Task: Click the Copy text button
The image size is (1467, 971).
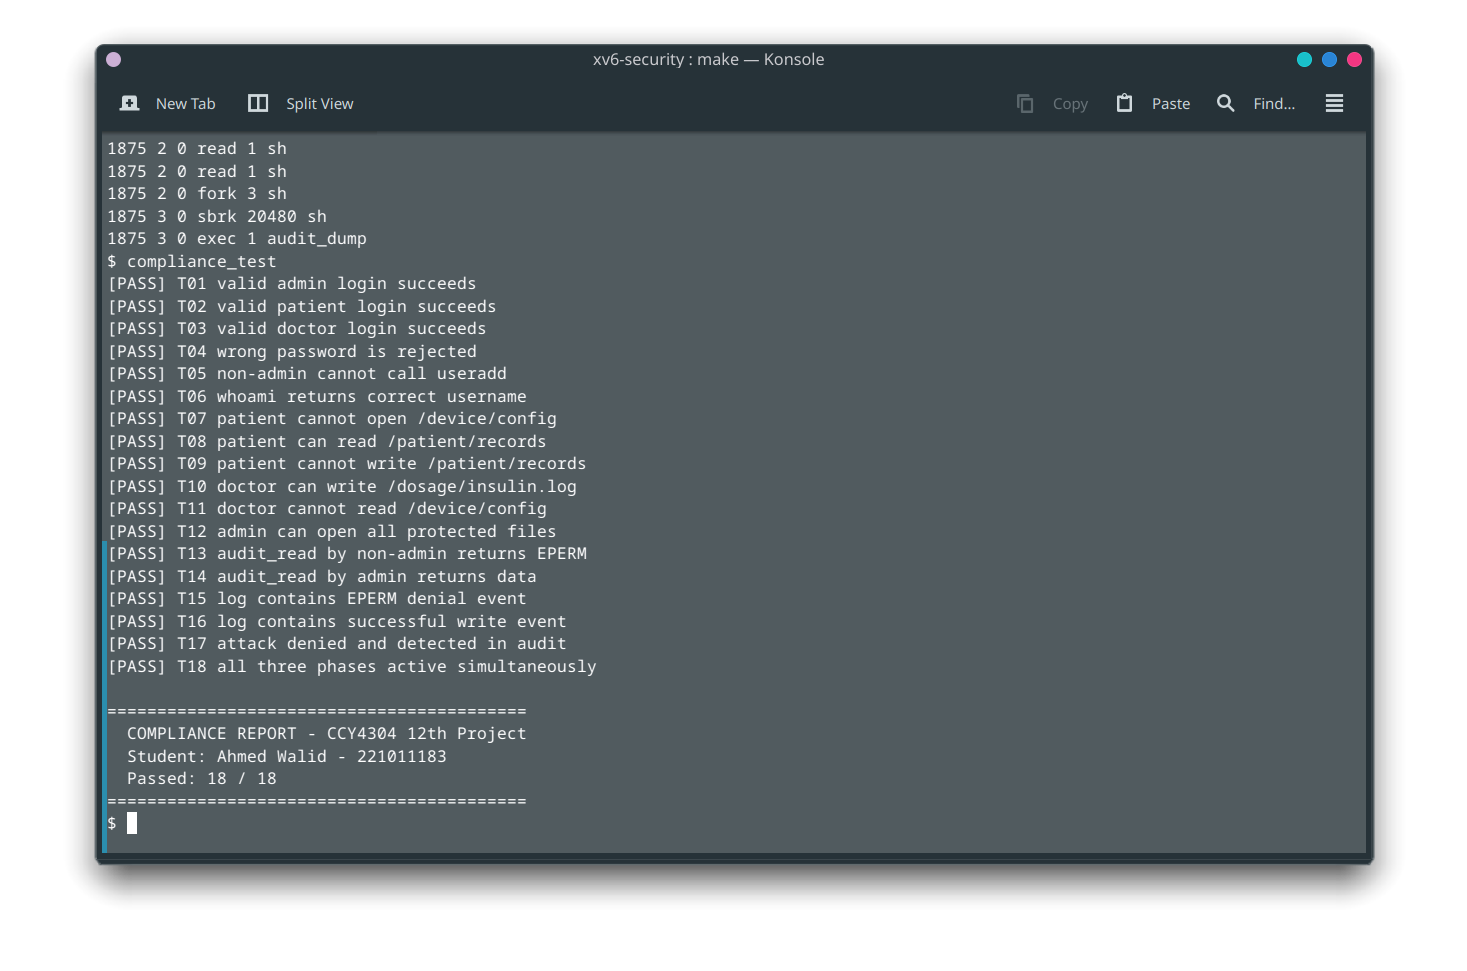Action: point(1070,104)
